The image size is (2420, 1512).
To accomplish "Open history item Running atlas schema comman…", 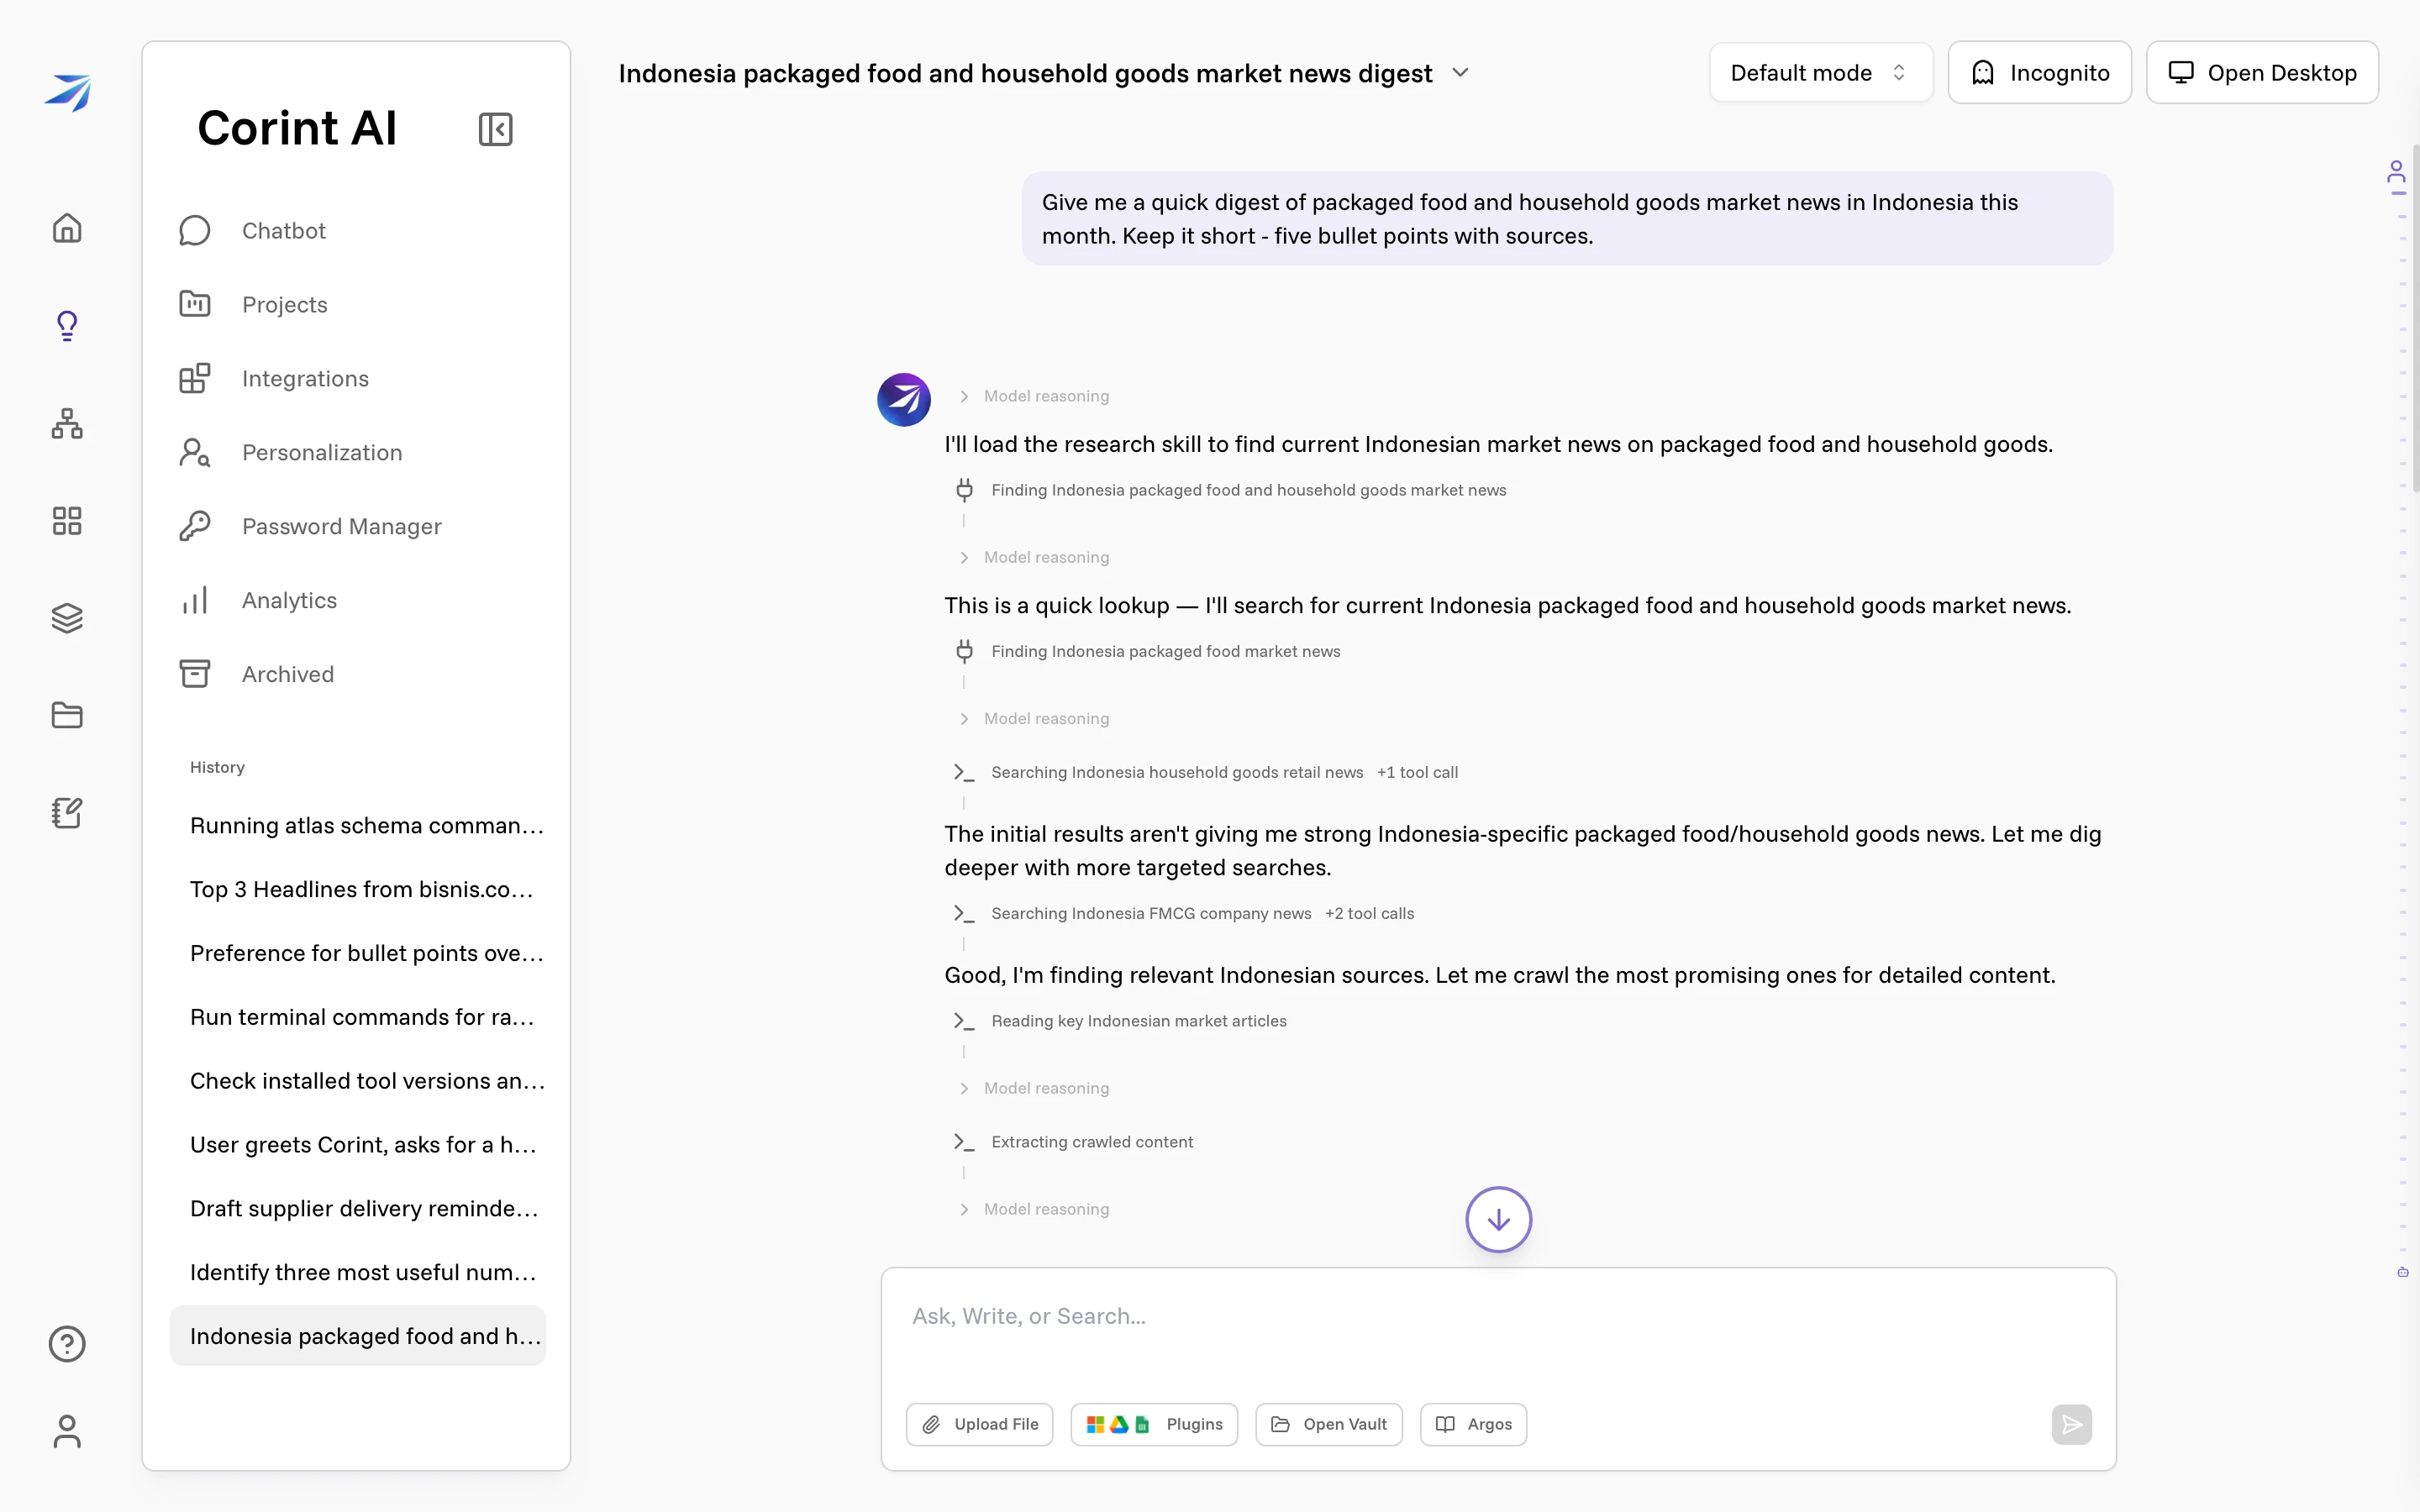I will click(x=358, y=825).
